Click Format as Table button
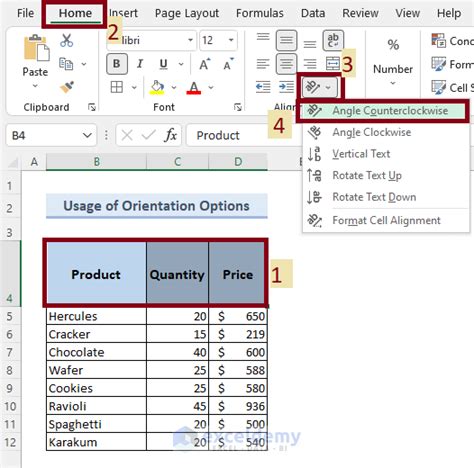Image resolution: width=474 pixels, height=468 pixels. click(x=452, y=64)
